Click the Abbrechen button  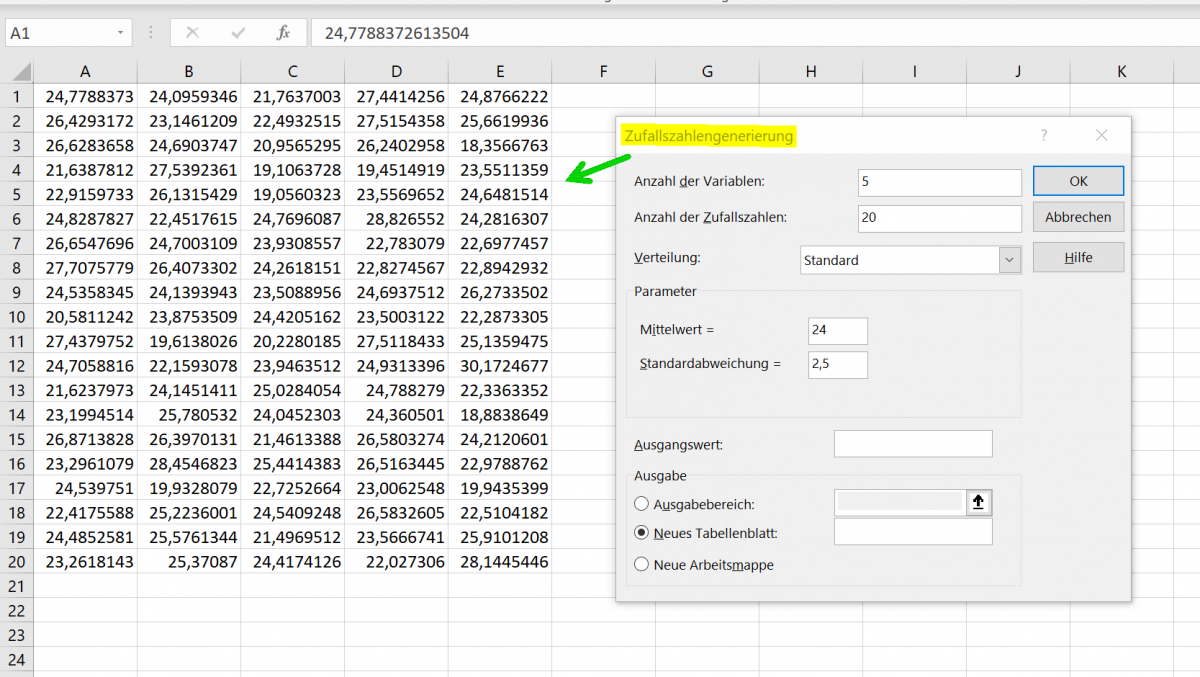pos(1078,217)
